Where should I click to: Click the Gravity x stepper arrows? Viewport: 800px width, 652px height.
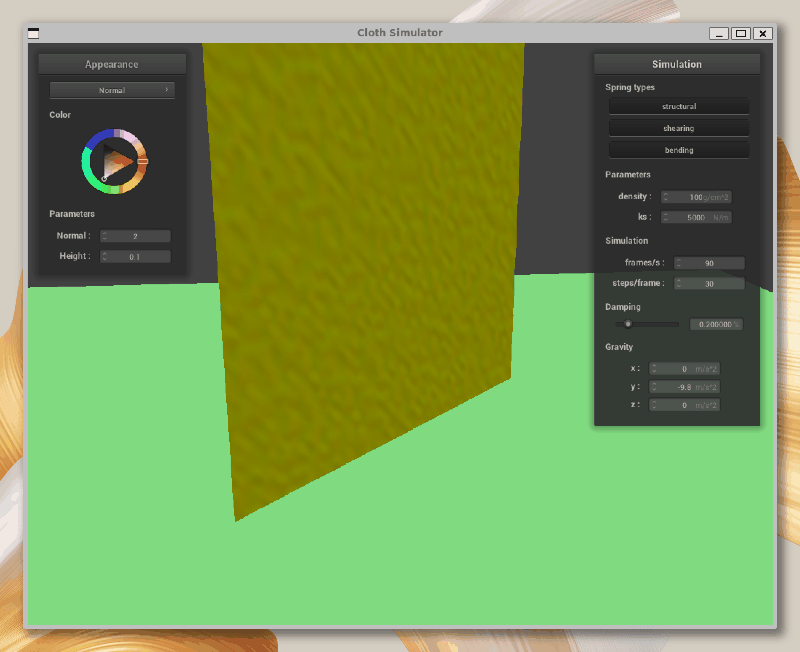(654, 368)
